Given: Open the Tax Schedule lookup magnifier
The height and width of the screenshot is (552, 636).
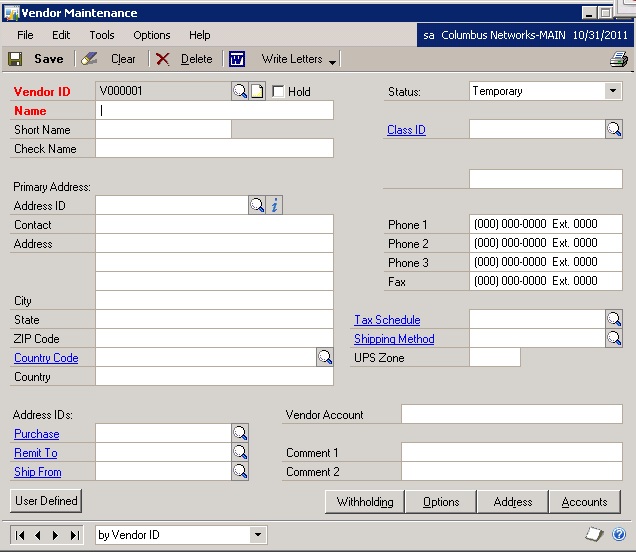Looking at the screenshot, I should point(614,319).
